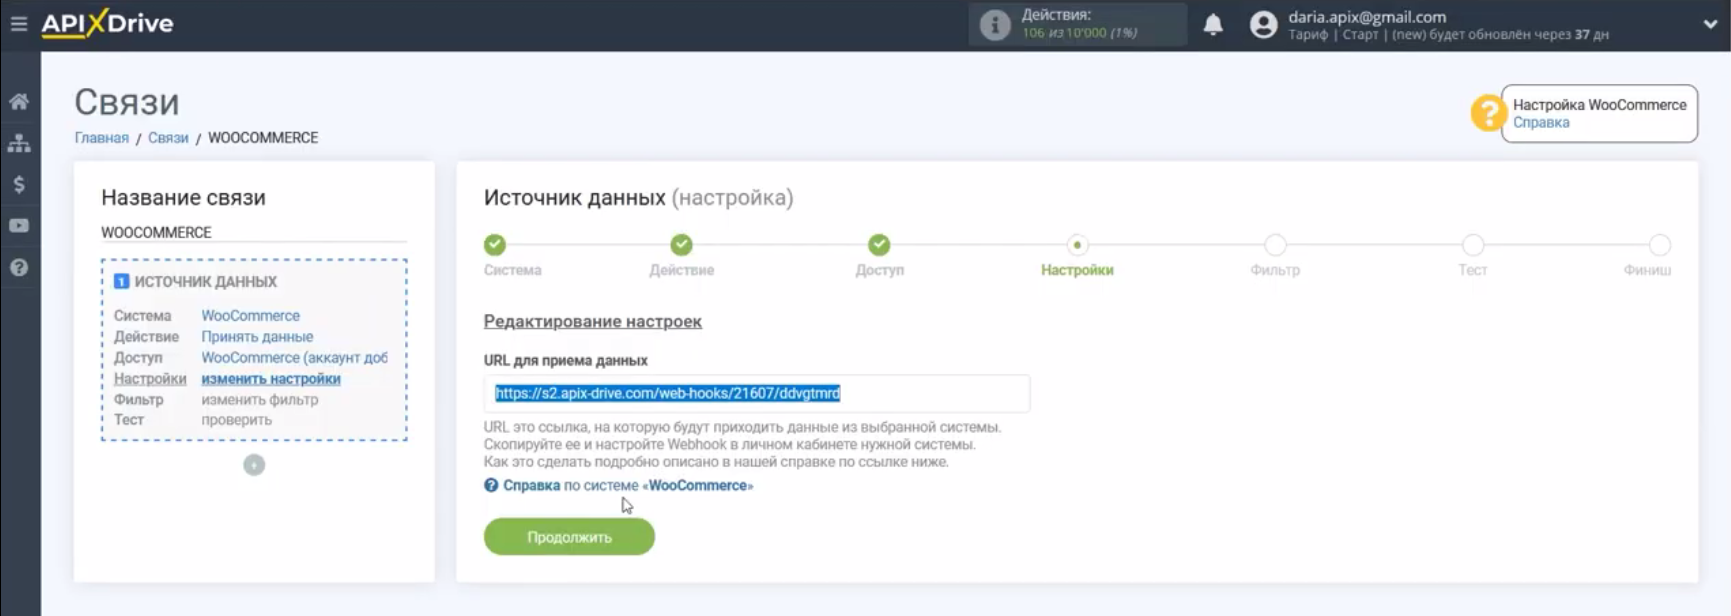Open the hamburger menu icon
1731x616 pixels.
pos(19,23)
